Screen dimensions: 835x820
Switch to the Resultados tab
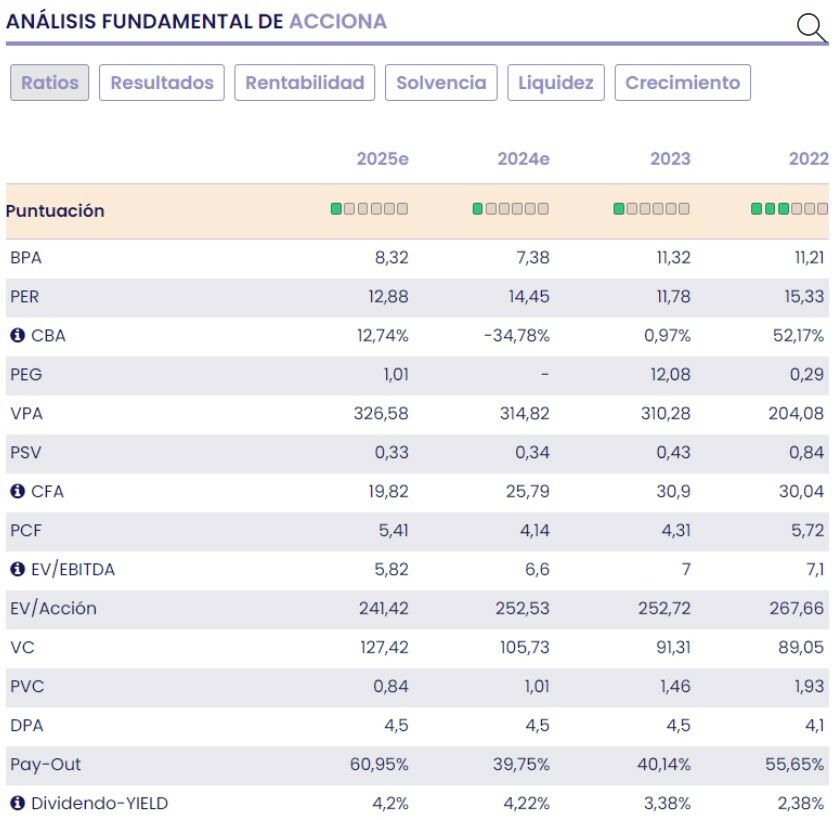(x=161, y=83)
